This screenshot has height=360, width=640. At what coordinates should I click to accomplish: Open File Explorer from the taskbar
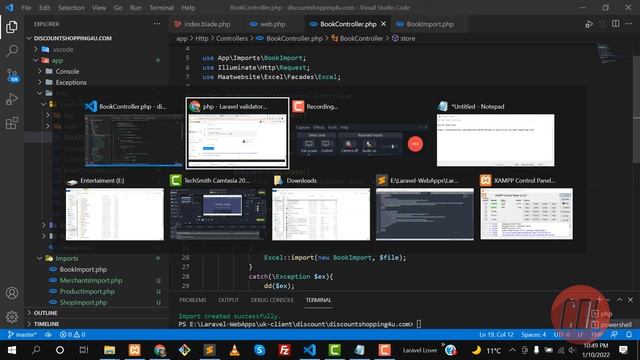(109, 350)
